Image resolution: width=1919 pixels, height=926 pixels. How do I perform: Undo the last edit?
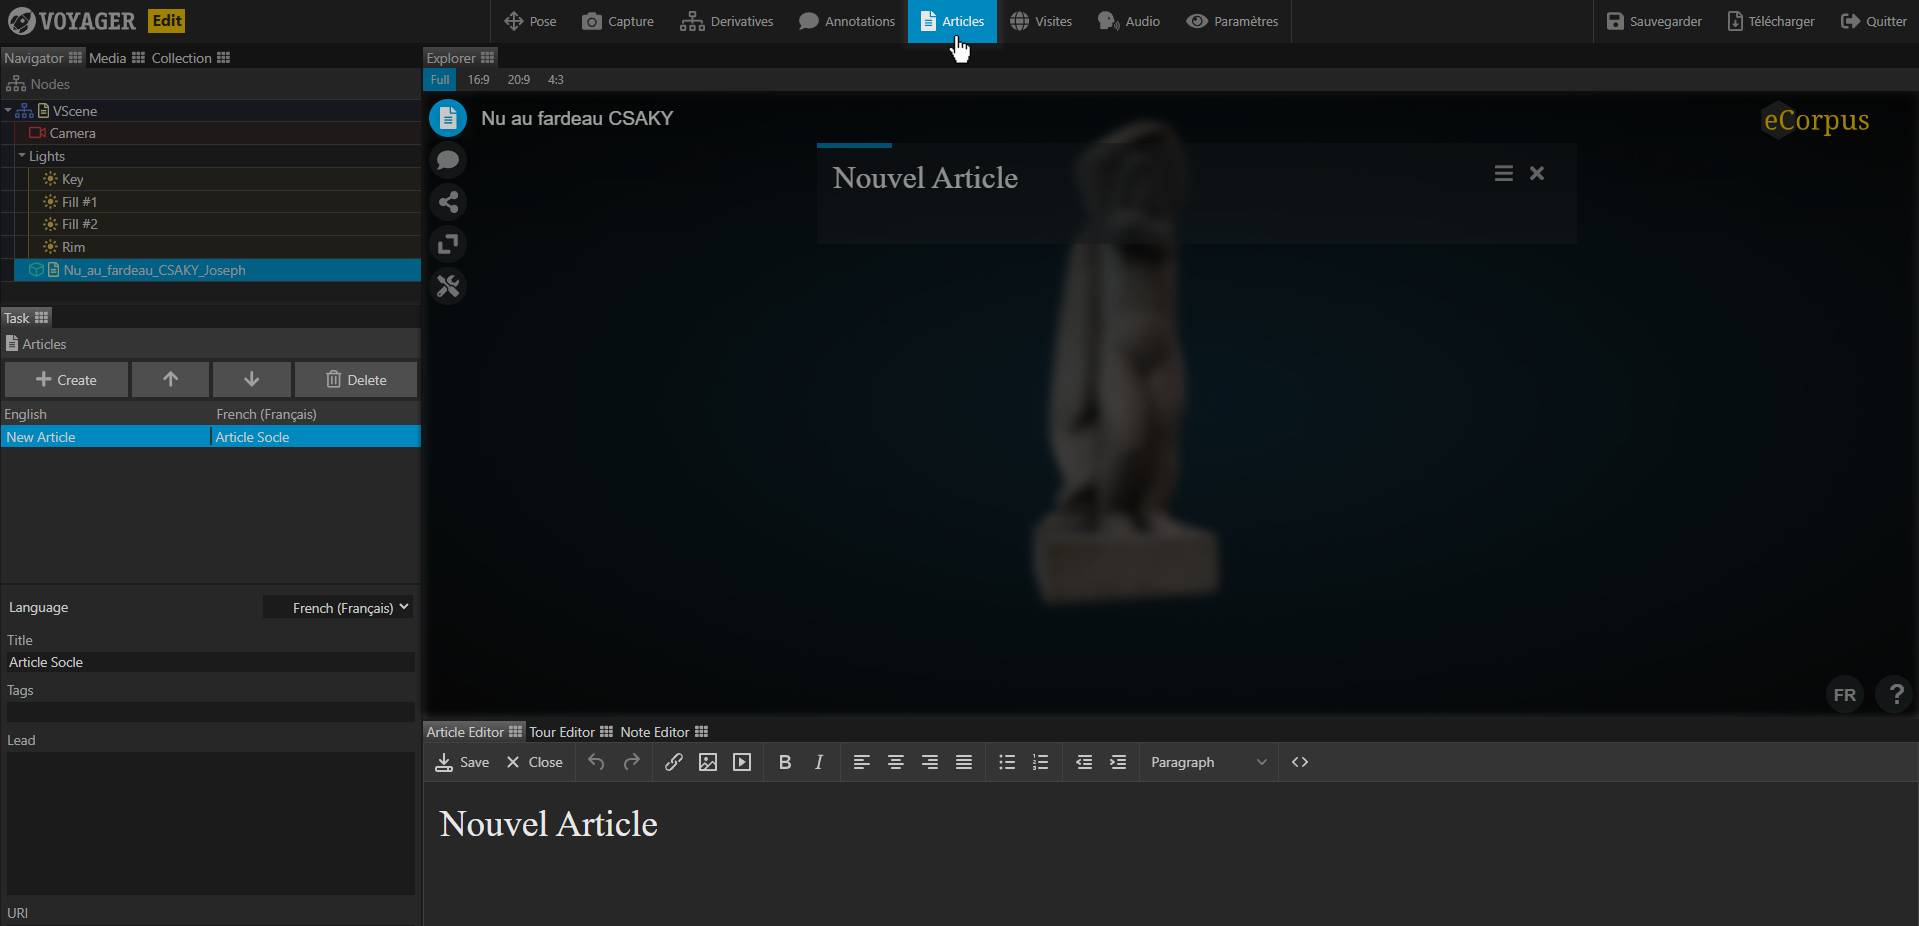[x=596, y=762]
